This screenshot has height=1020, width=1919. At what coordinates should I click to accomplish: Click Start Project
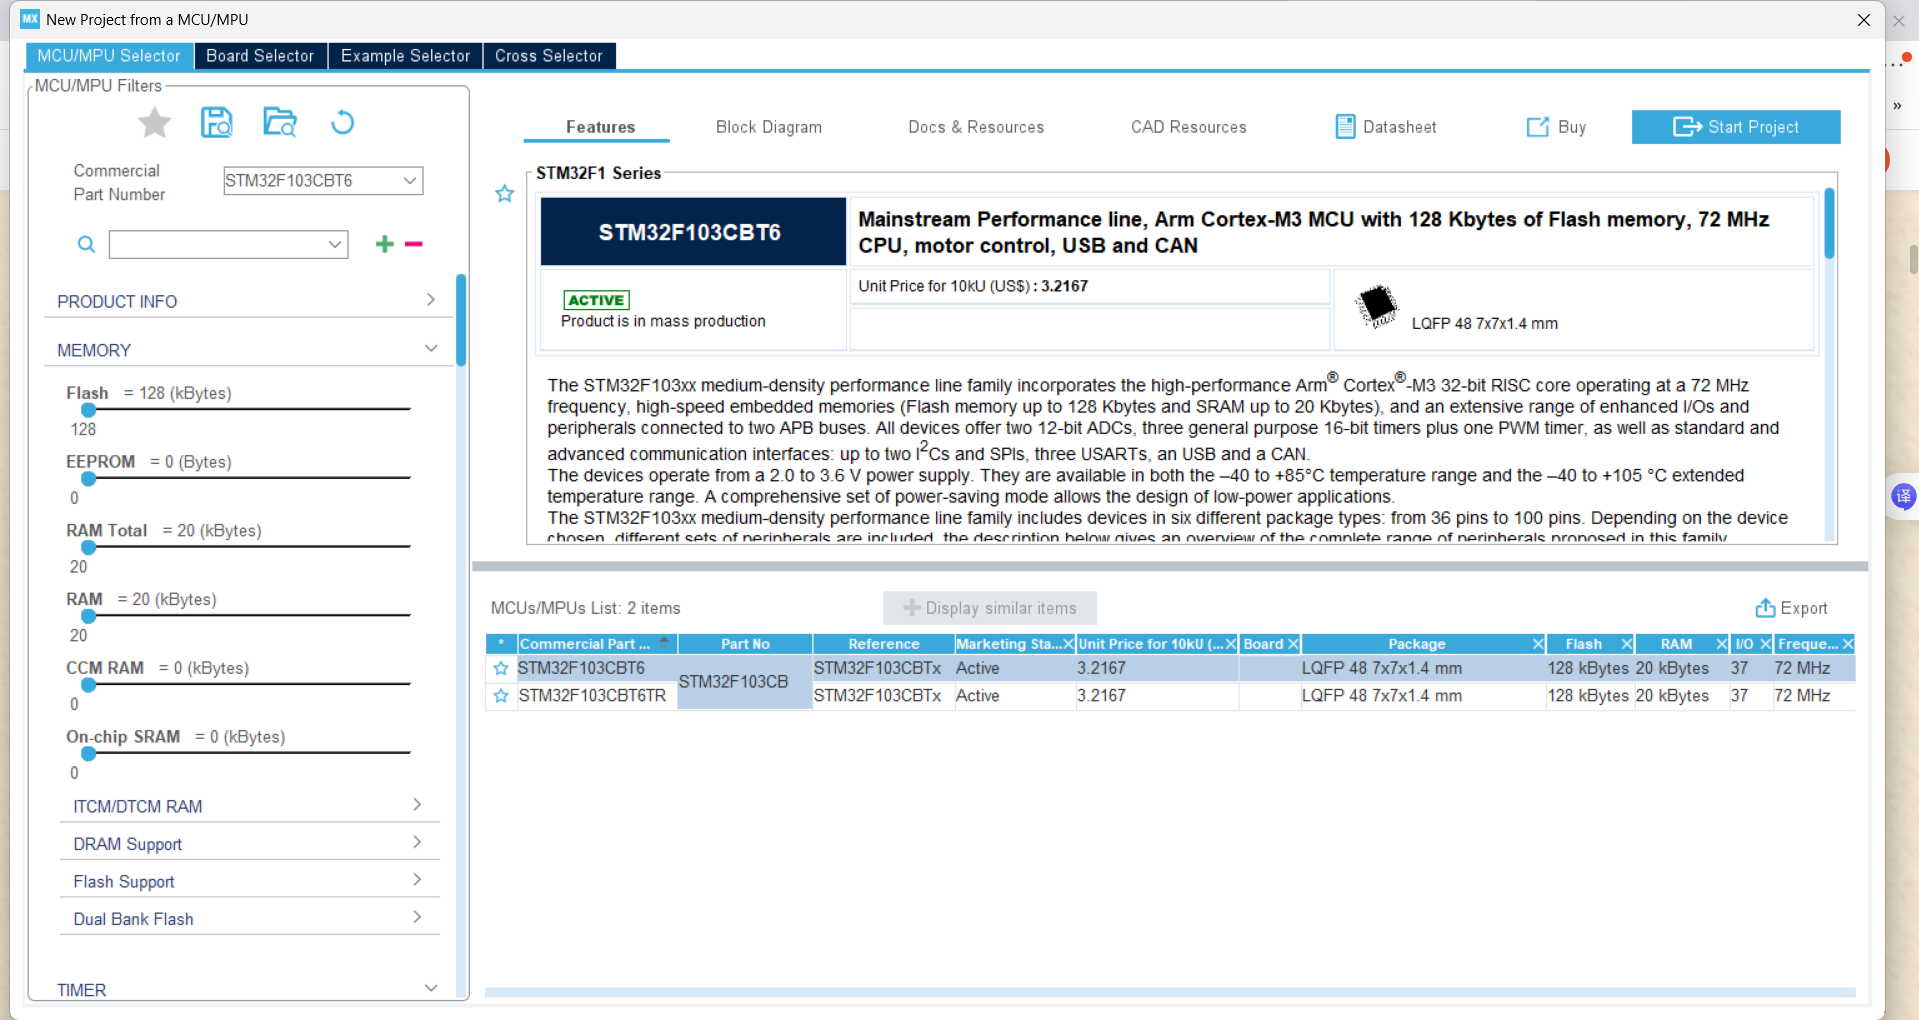tap(1736, 127)
